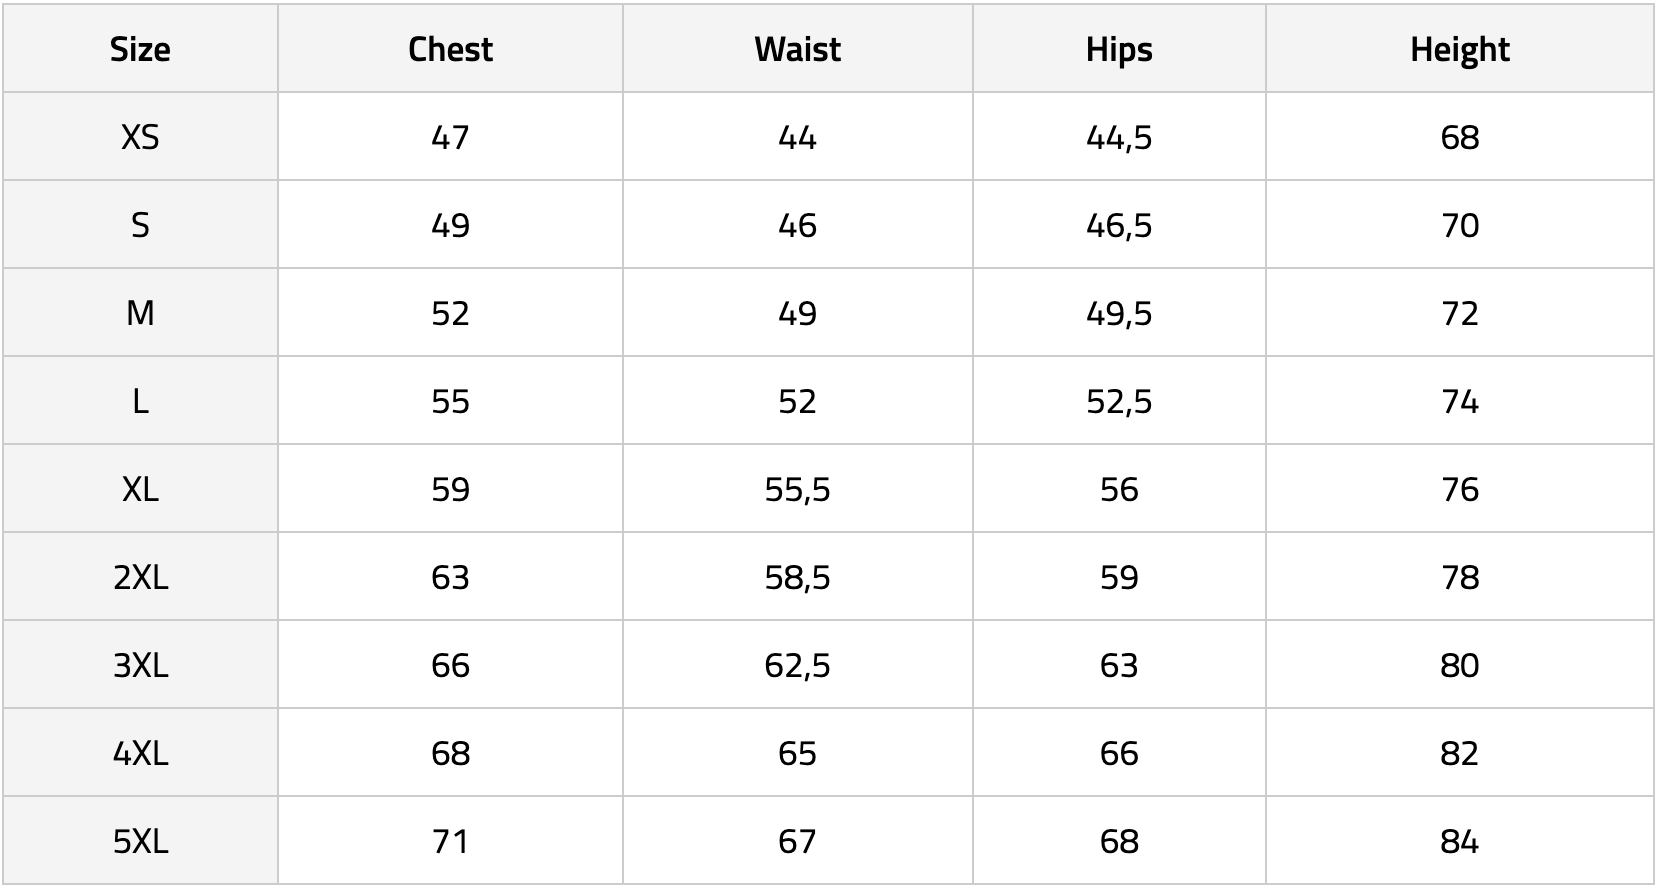Click the Waist column header
Image resolution: width=1658 pixels, height=888 pixels.
pyautogui.click(x=797, y=49)
